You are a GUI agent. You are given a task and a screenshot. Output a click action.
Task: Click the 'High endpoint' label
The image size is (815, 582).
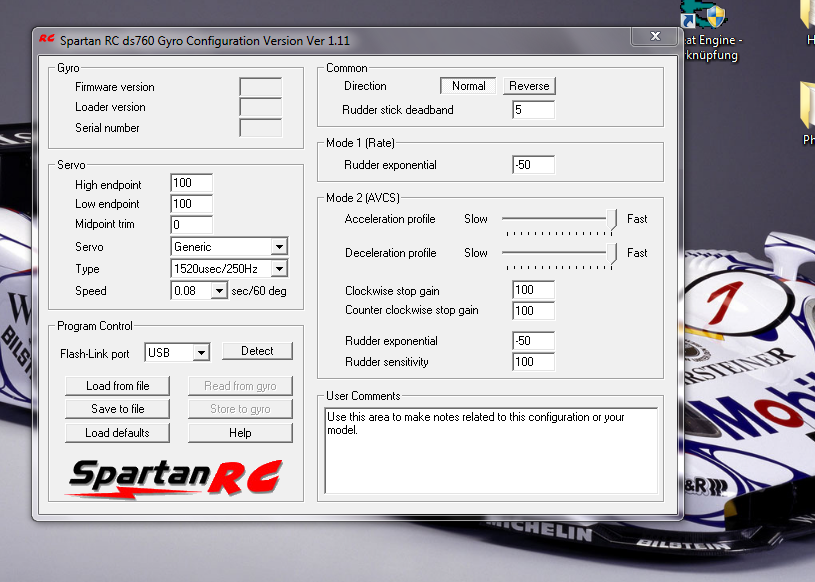pos(108,185)
